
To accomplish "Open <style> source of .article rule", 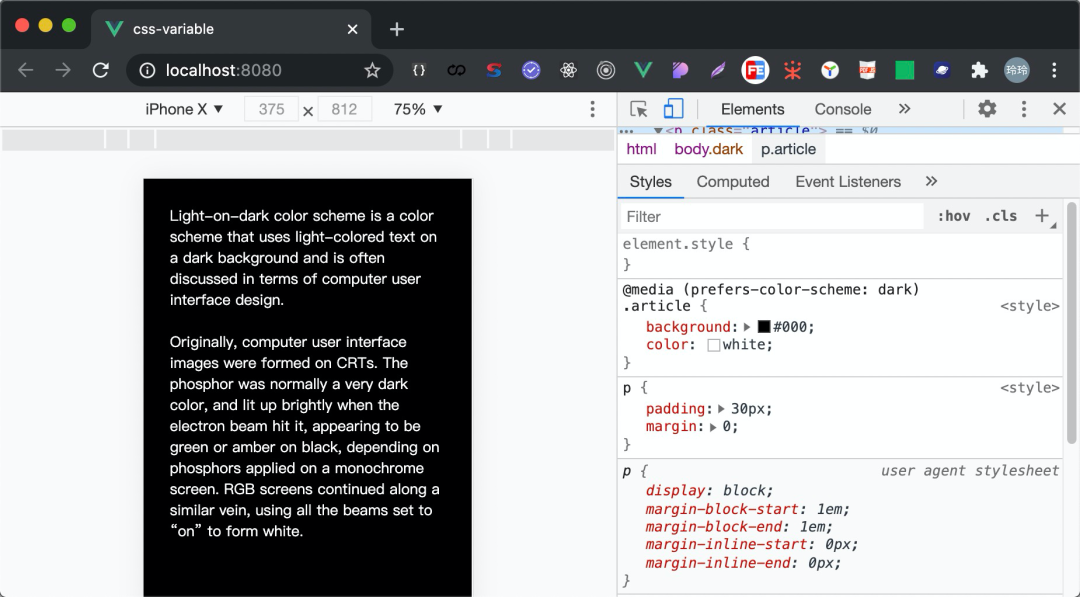I will click(x=1030, y=306).
